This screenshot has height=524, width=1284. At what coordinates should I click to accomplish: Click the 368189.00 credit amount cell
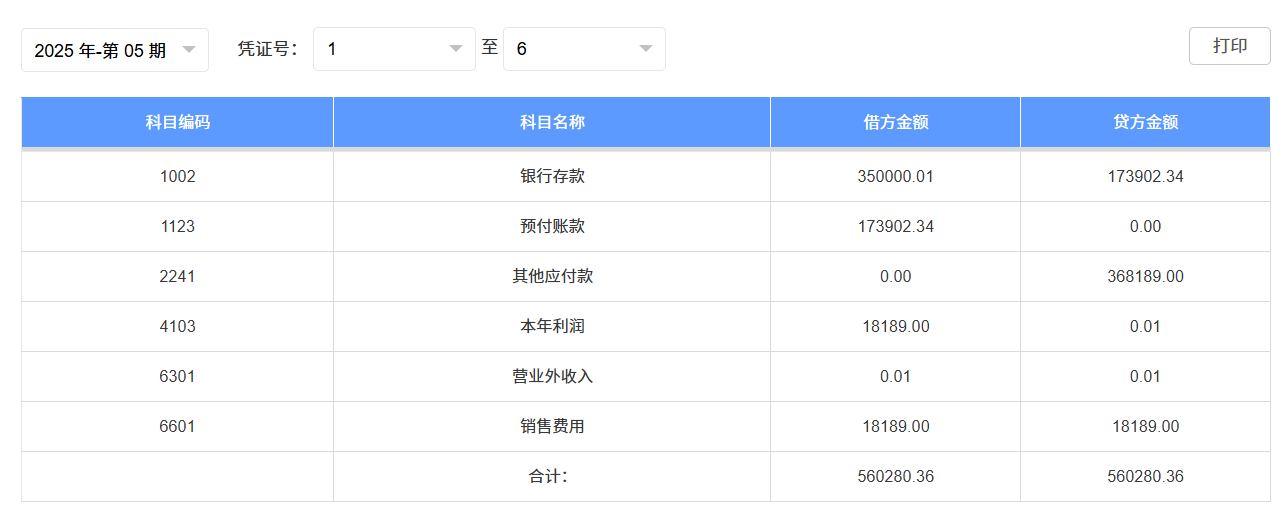(x=1146, y=276)
